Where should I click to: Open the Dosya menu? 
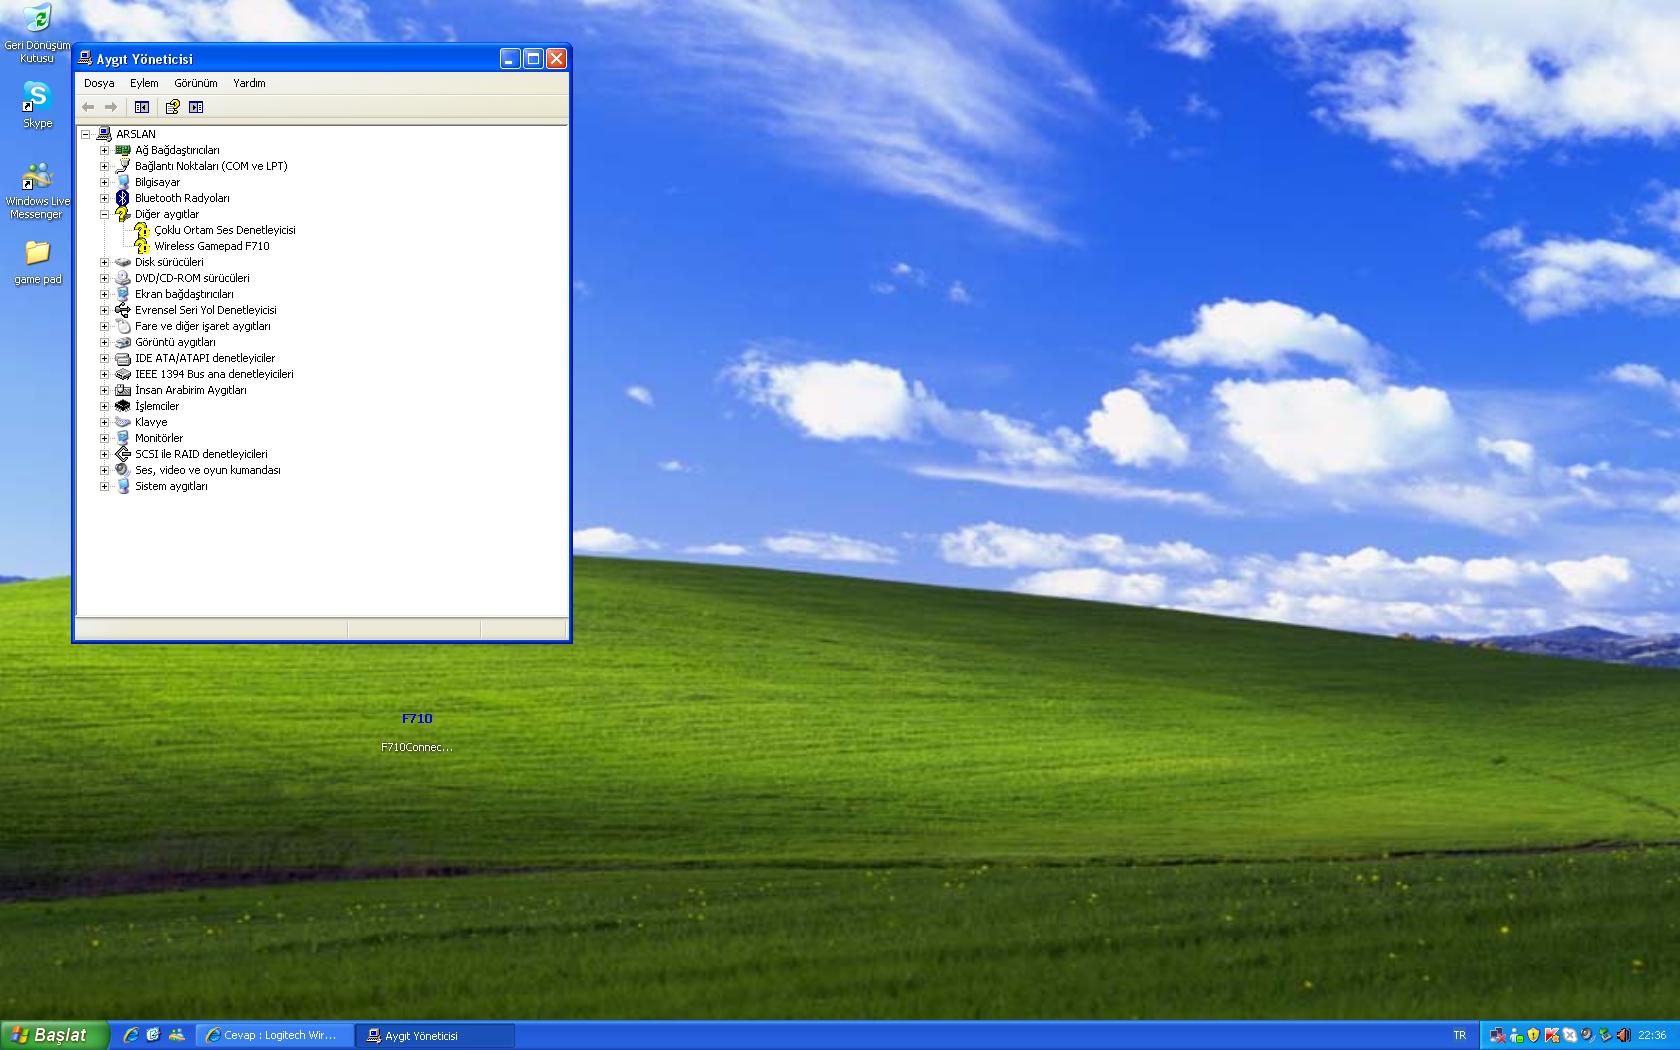(x=99, y=83)
